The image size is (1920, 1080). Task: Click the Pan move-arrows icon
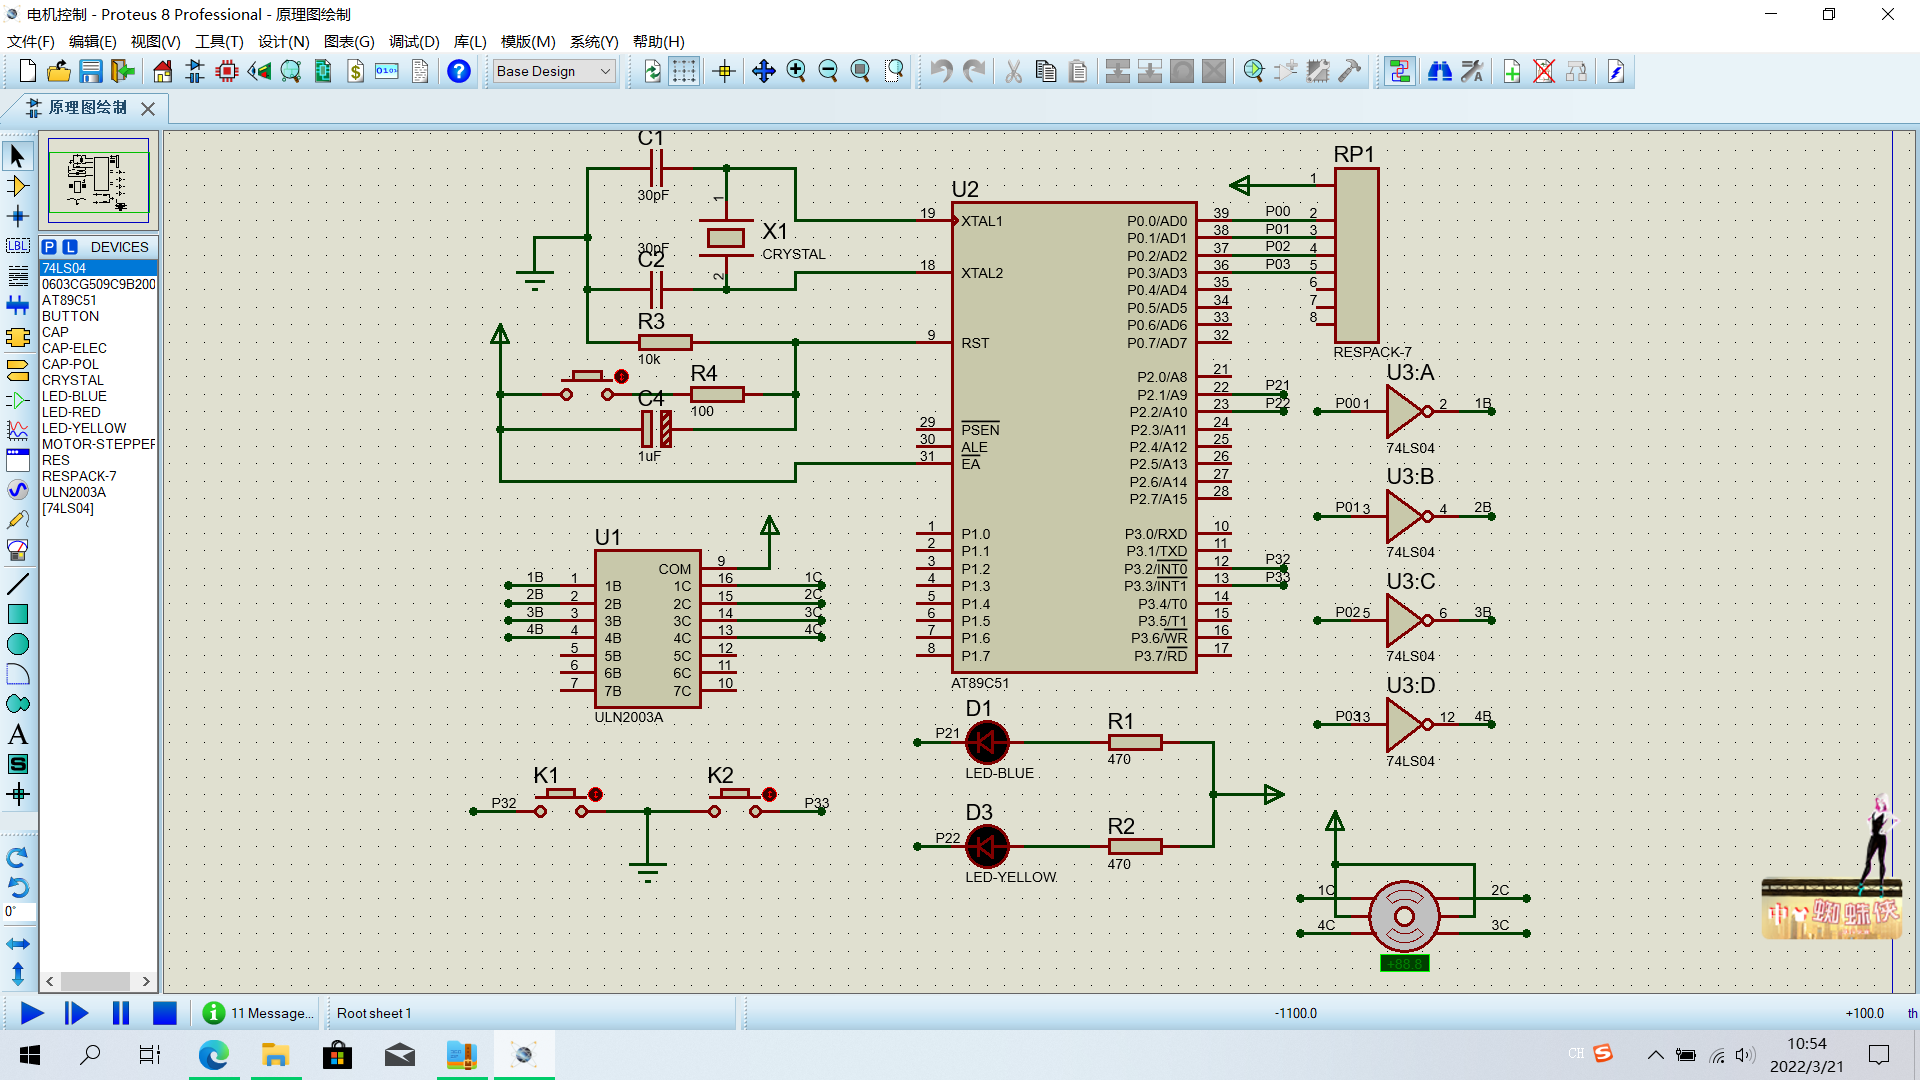click(x=764, y=71)
